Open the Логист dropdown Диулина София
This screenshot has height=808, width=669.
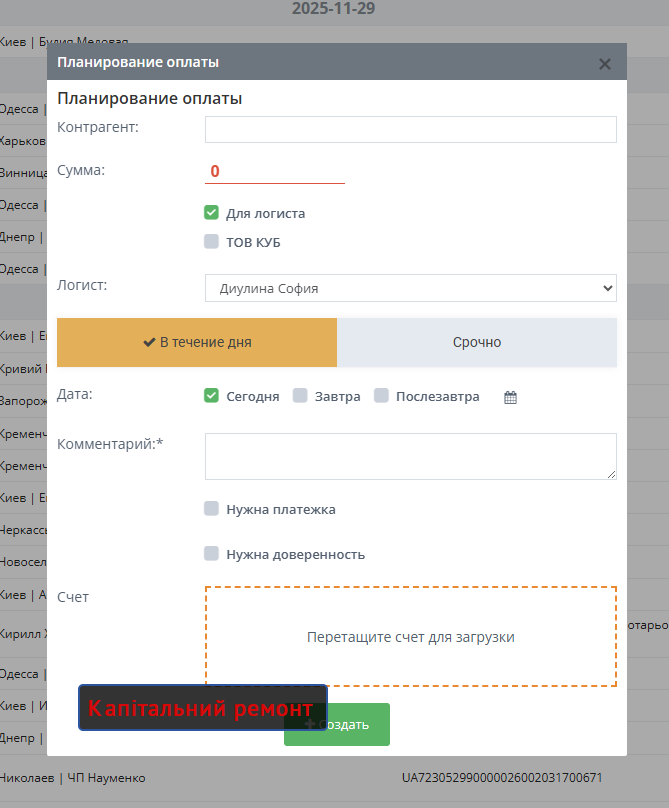pyautogui.click(x=411, y=288)
